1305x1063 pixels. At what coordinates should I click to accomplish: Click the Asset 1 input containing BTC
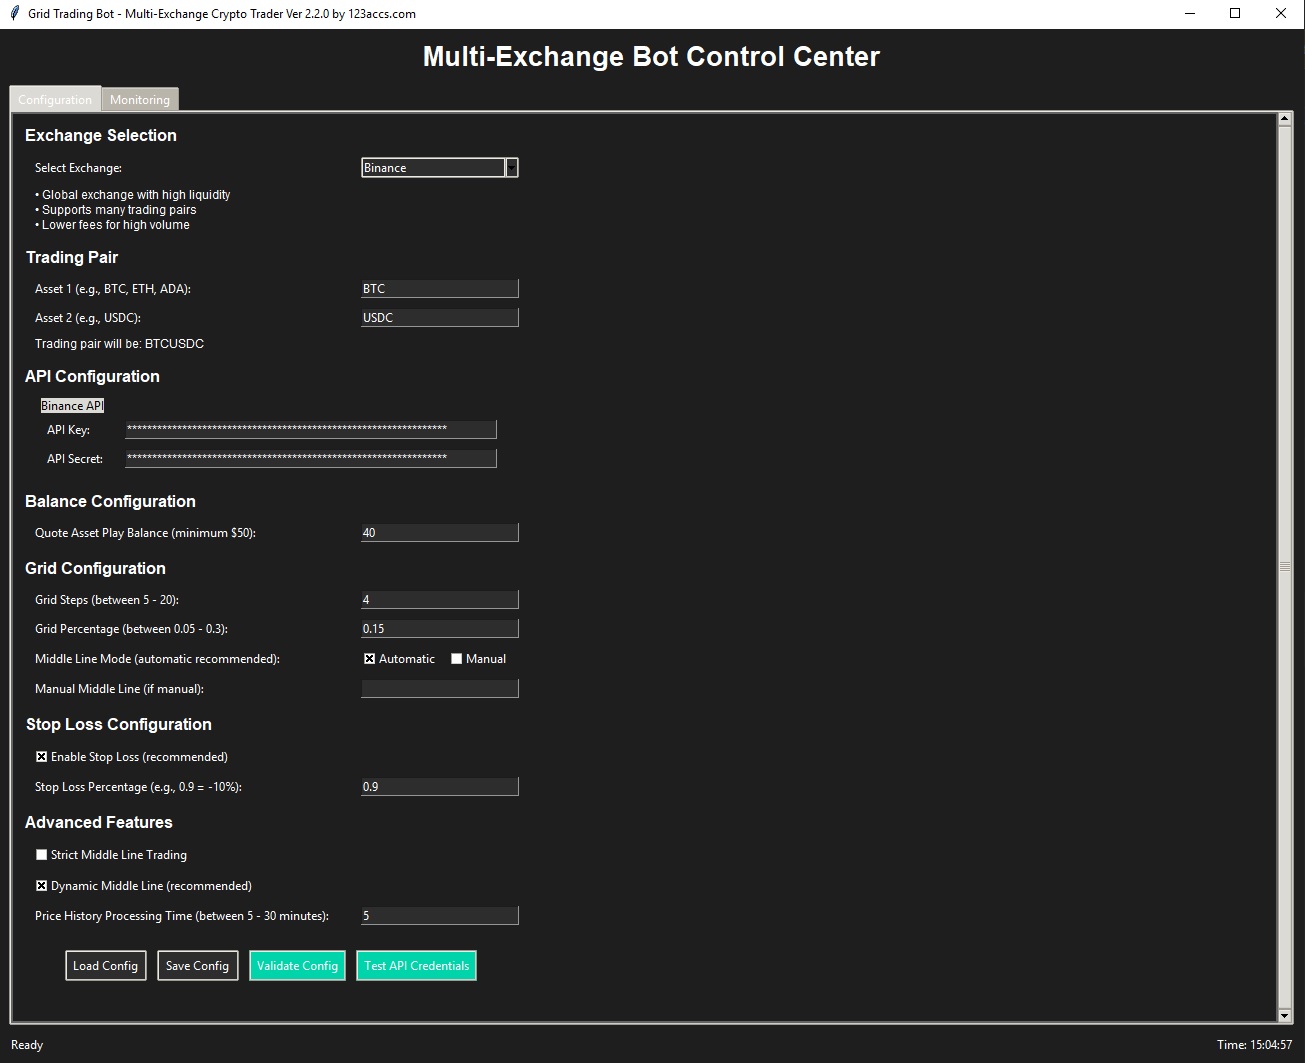click(440, 289)
